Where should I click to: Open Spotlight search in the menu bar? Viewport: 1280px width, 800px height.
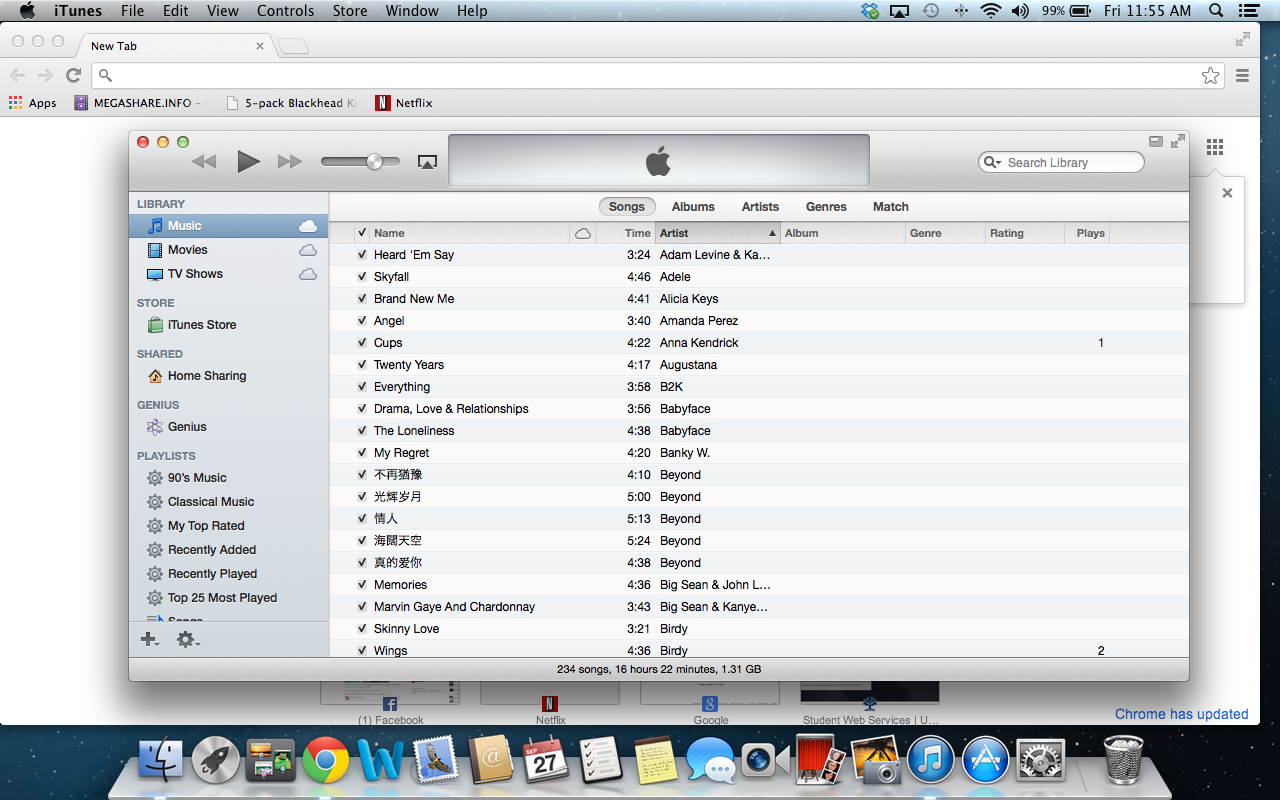[x=1216, y=11]
